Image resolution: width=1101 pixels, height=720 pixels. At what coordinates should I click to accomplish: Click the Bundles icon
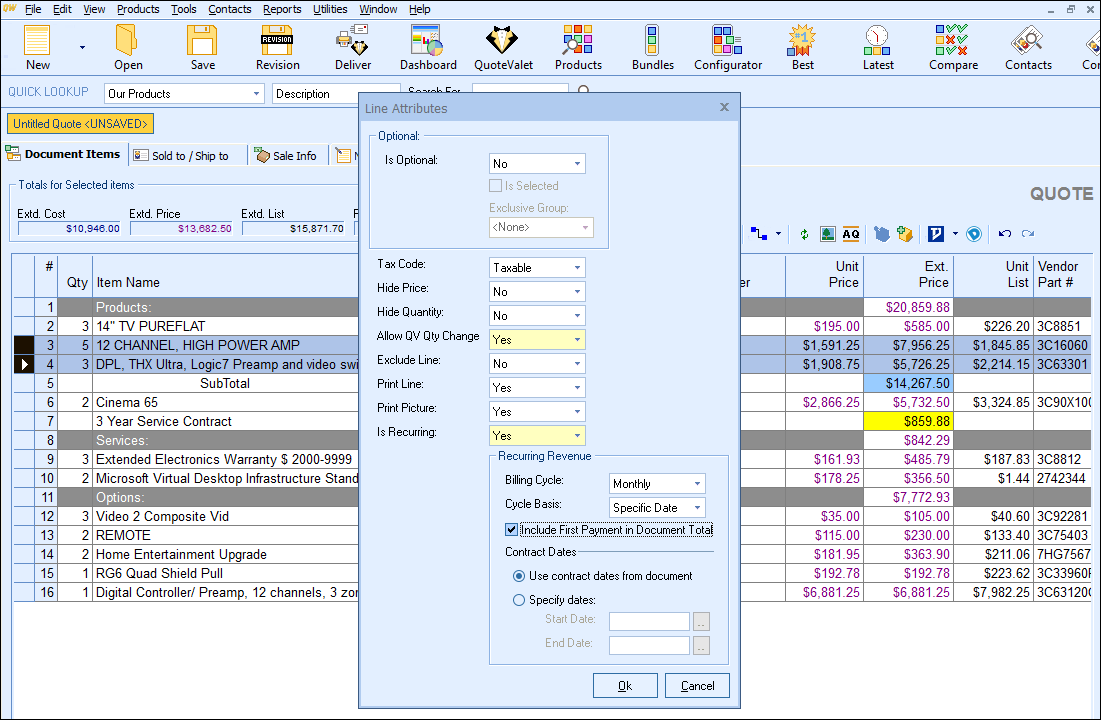[652, 48]
